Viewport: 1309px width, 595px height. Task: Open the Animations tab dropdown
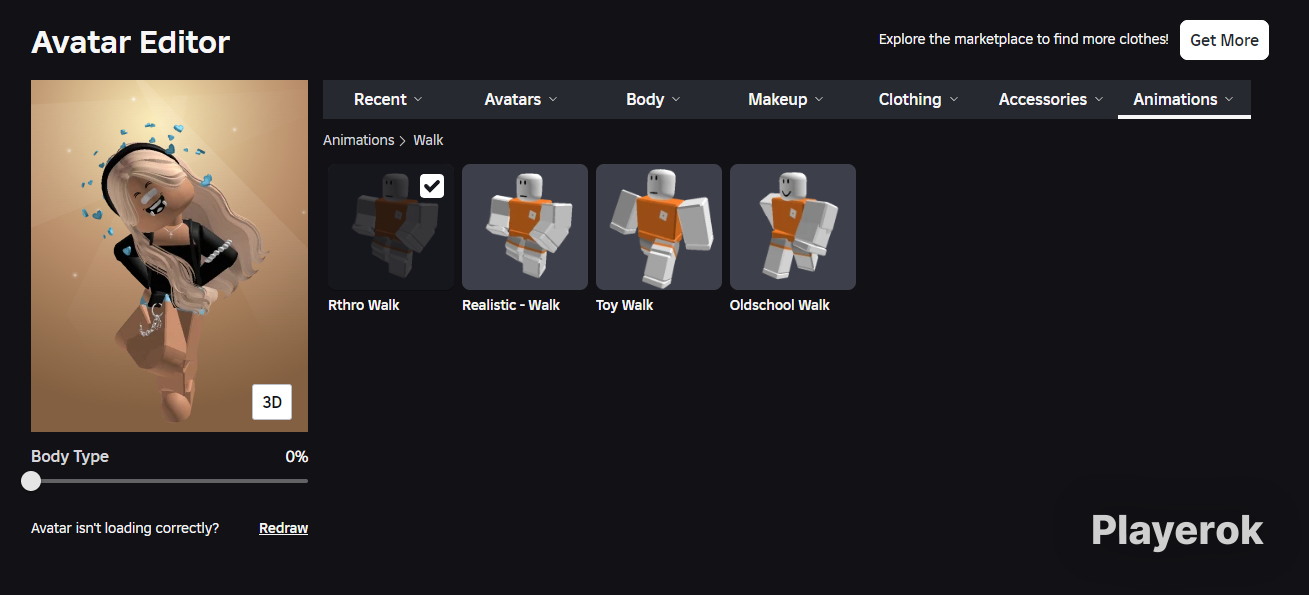tap(1184, 99)
